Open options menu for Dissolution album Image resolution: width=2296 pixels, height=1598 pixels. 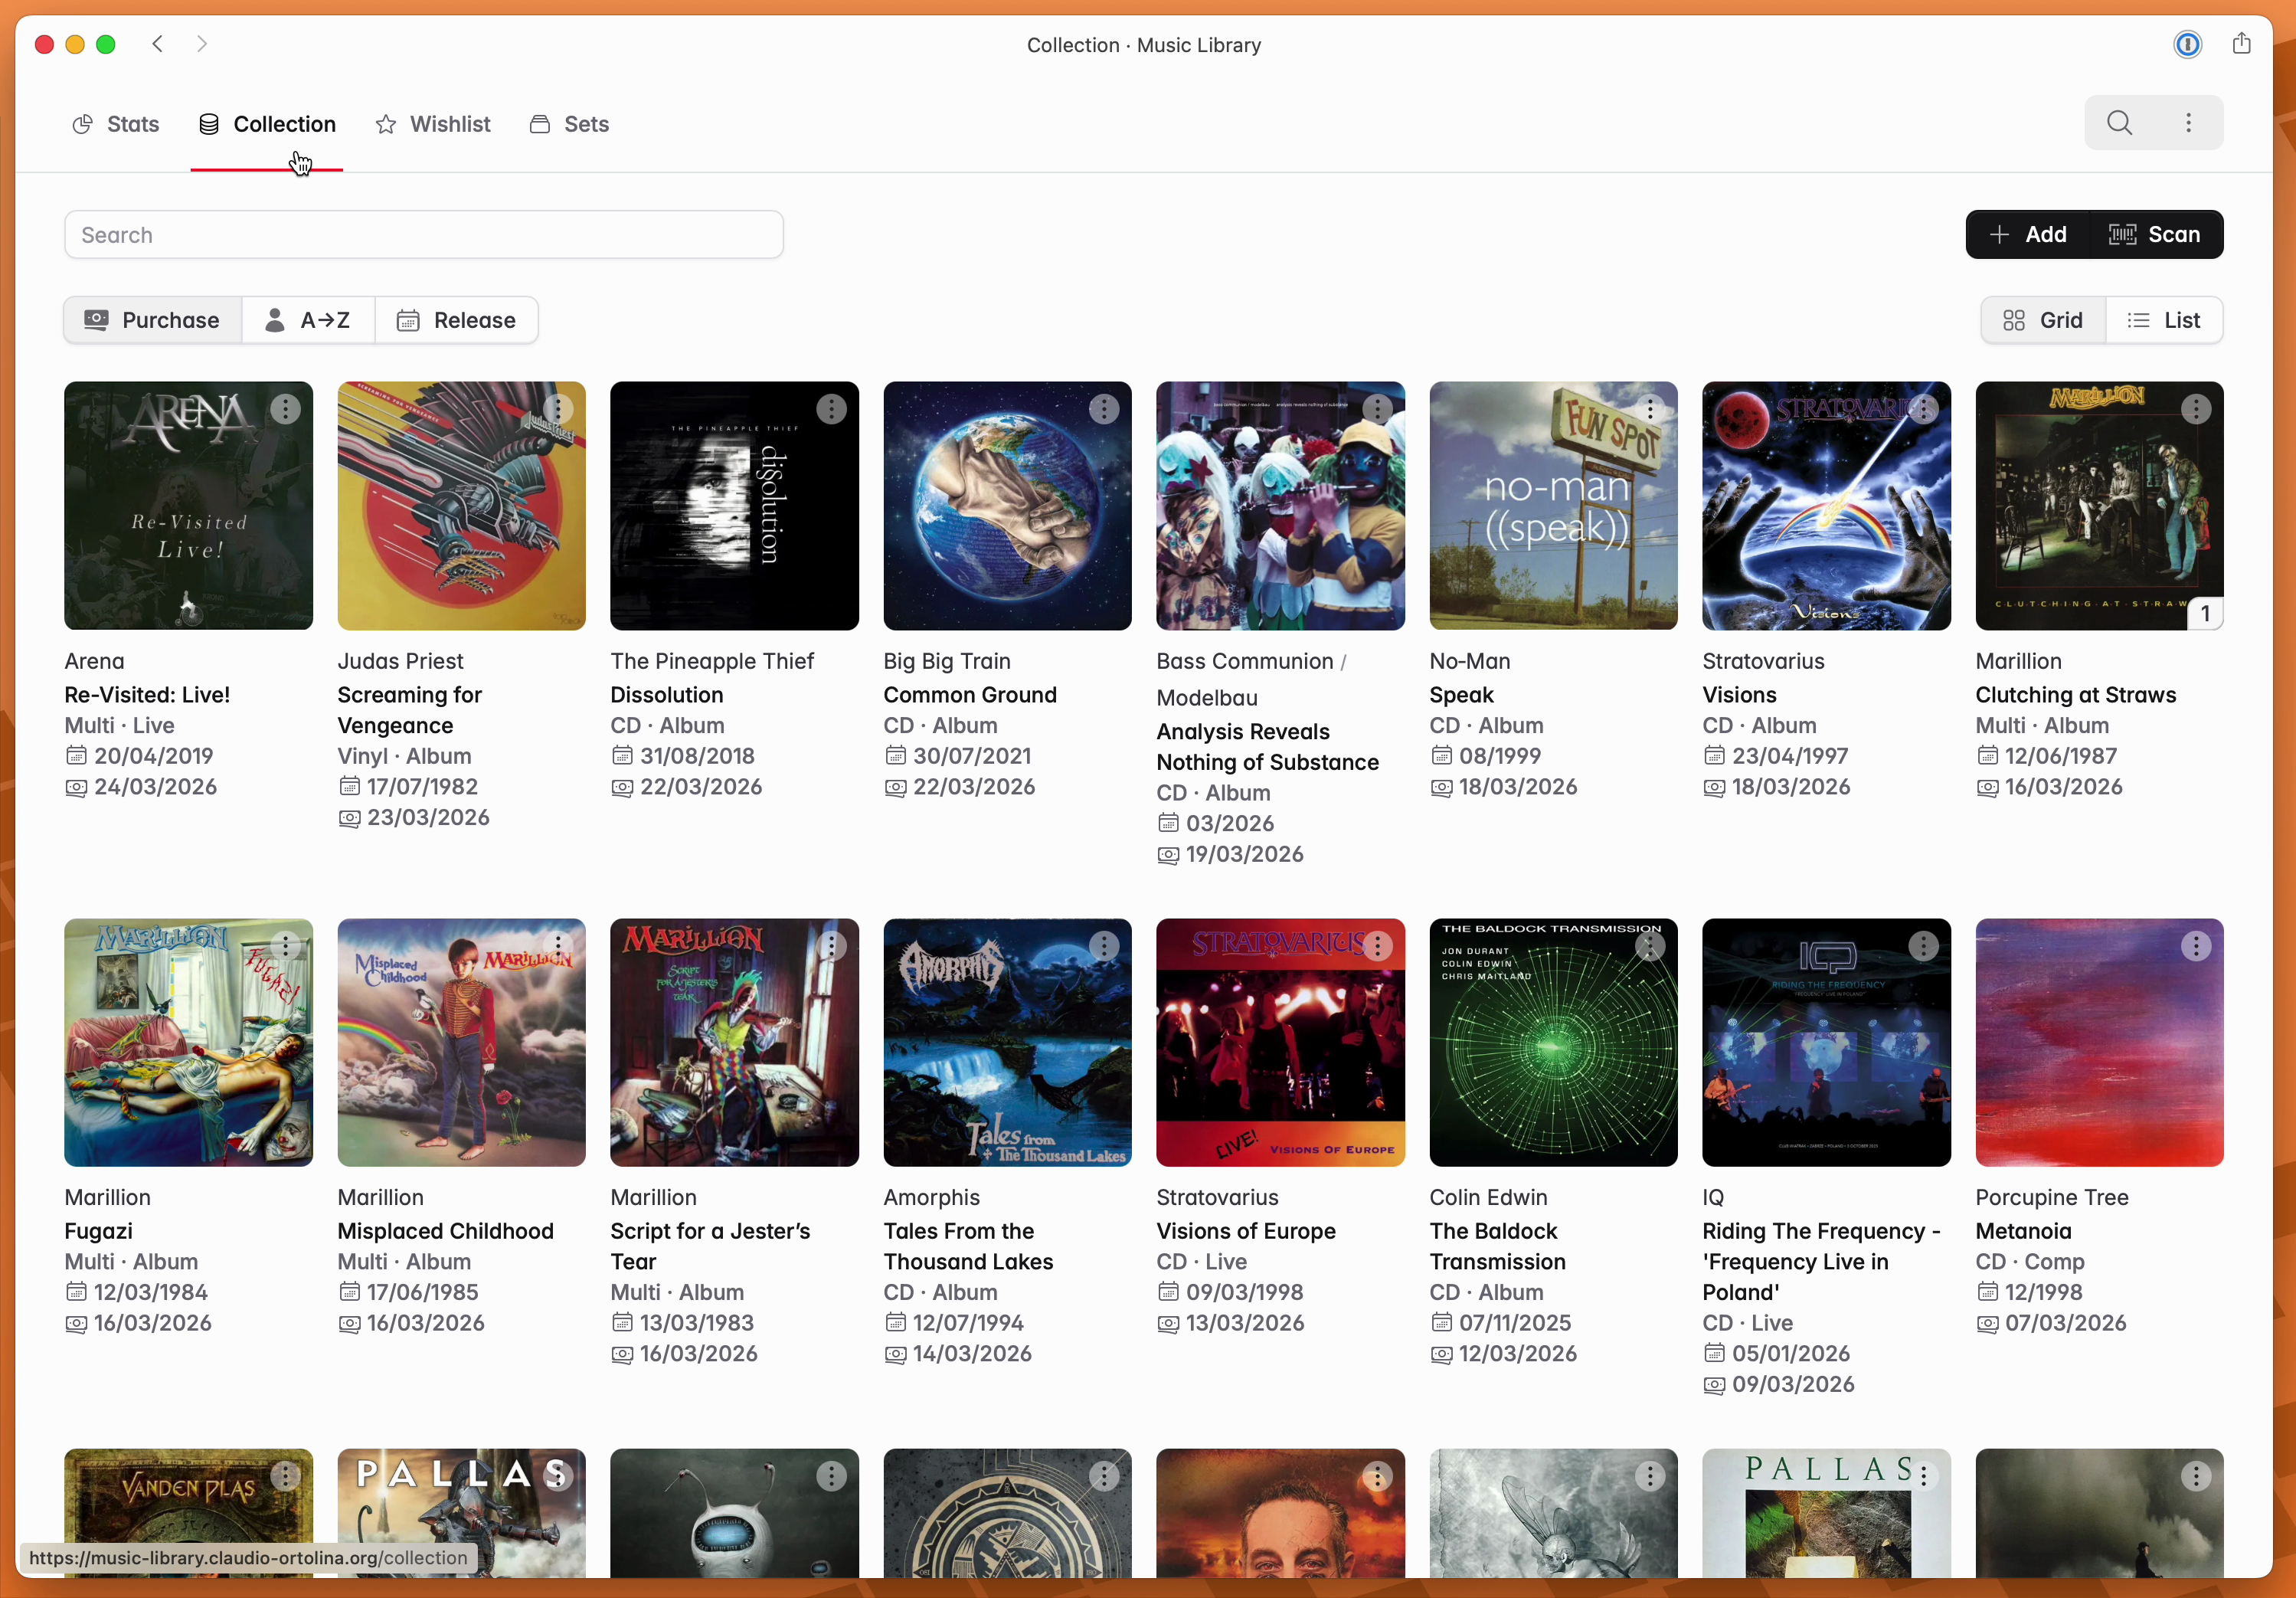click(x=831, y=409)
